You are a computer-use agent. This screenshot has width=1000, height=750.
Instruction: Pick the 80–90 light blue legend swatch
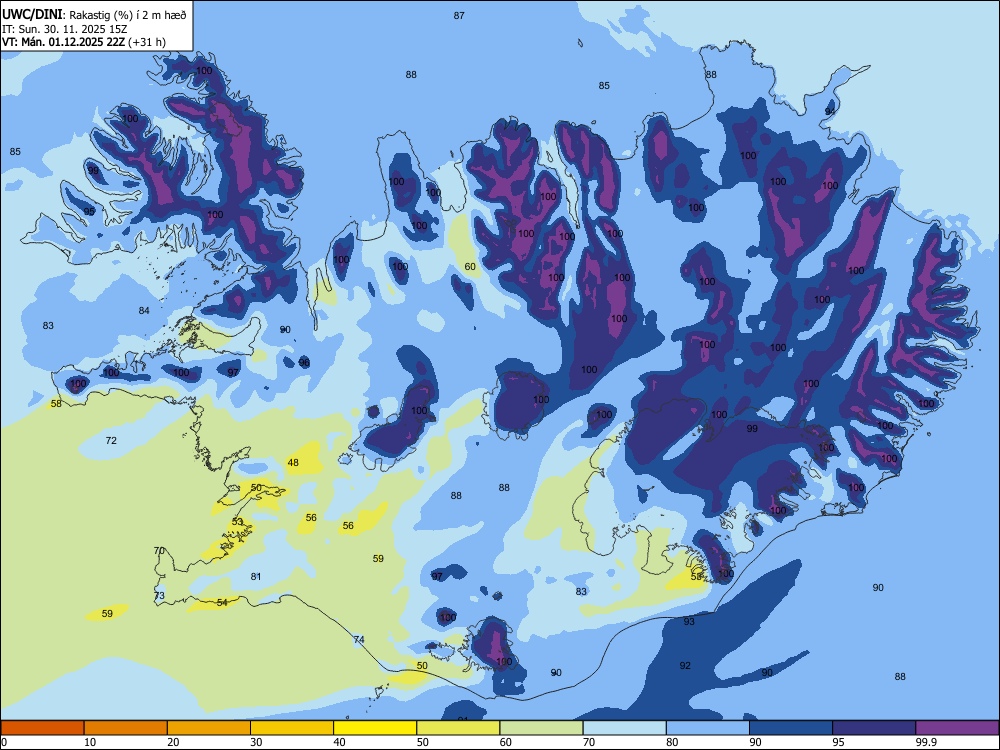pos(708,728)
